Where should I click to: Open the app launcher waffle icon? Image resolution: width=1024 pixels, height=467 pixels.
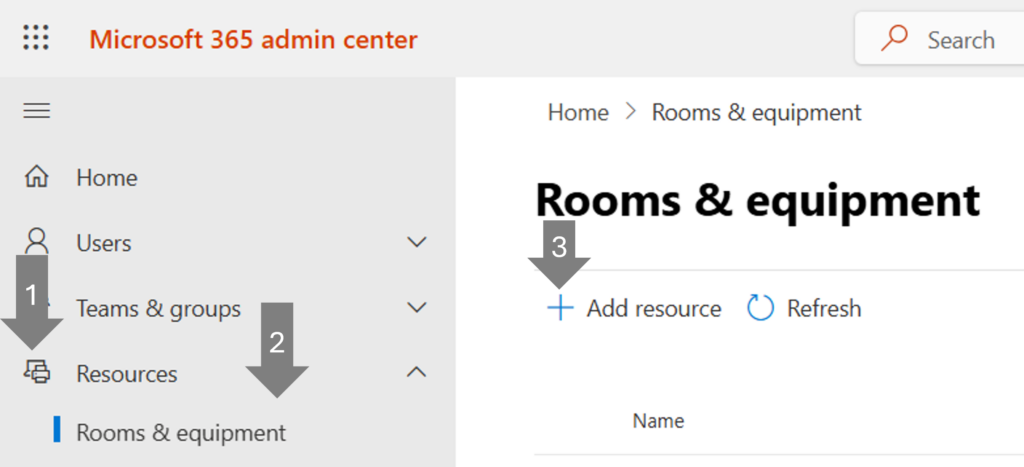pos(36,39)
